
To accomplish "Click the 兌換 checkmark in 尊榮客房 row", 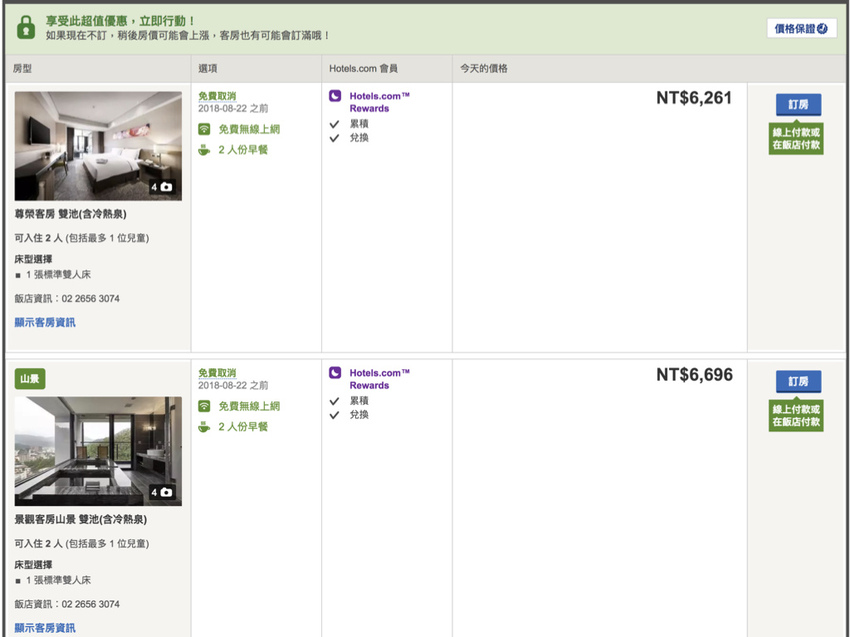I will 335,138.
